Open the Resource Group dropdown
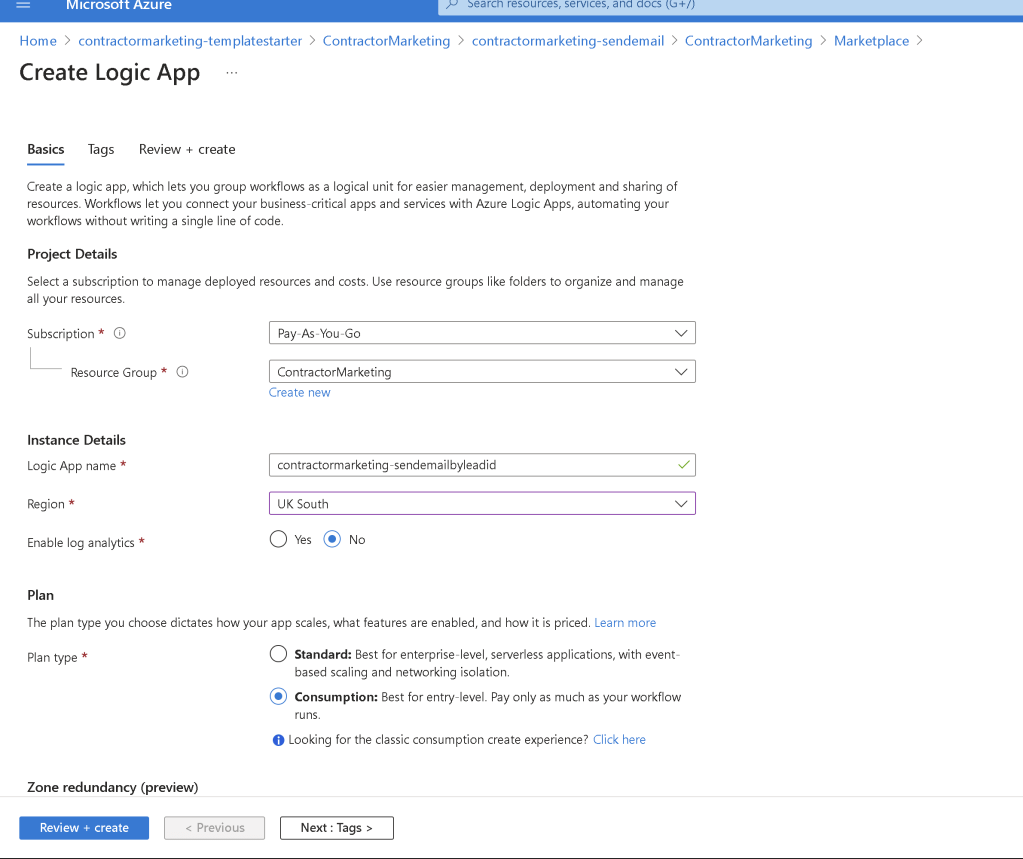The height and width of the screenshot is (859, 1023). click(482, 372)
